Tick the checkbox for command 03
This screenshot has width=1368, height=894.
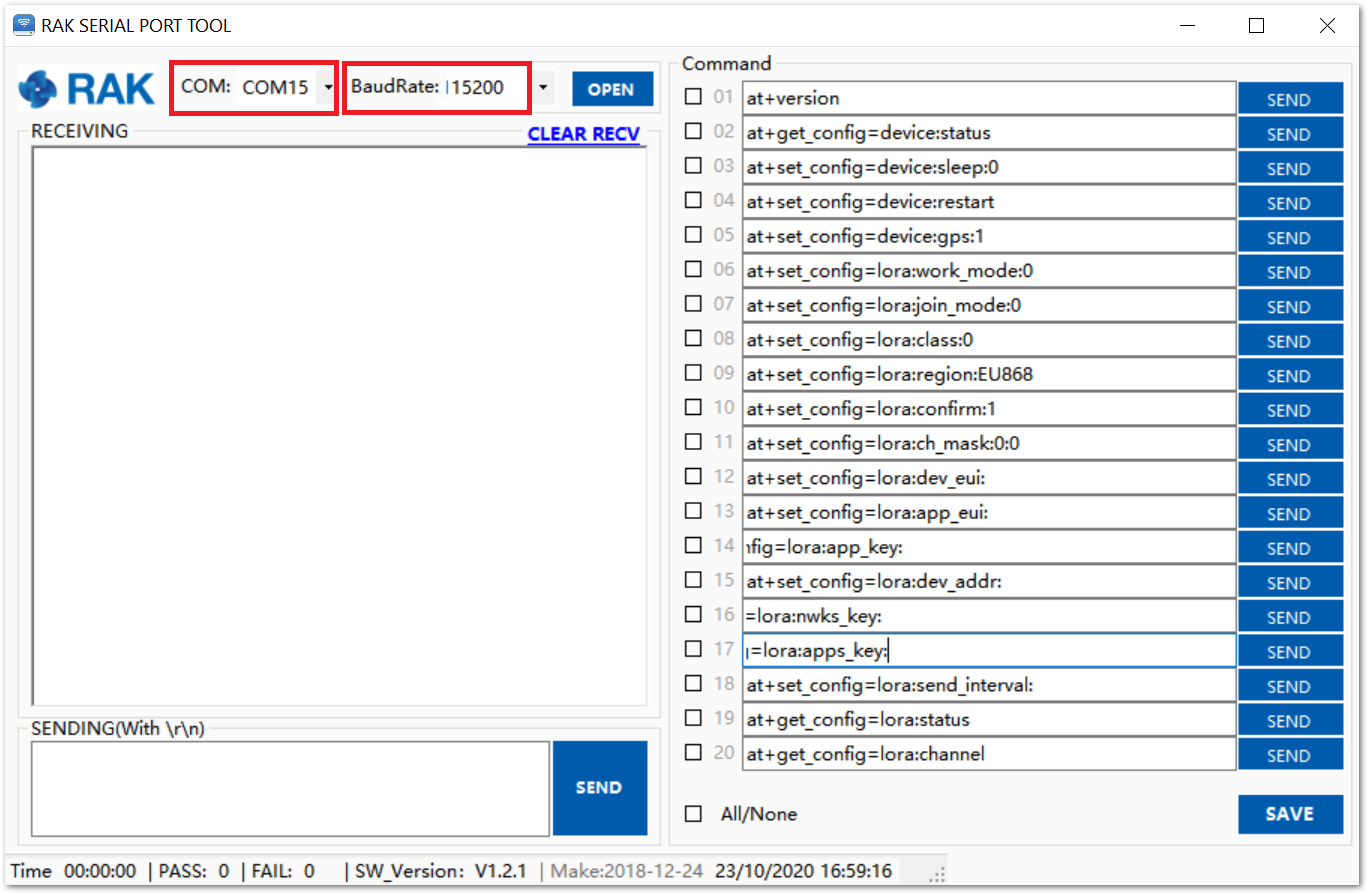pos(693,166)
